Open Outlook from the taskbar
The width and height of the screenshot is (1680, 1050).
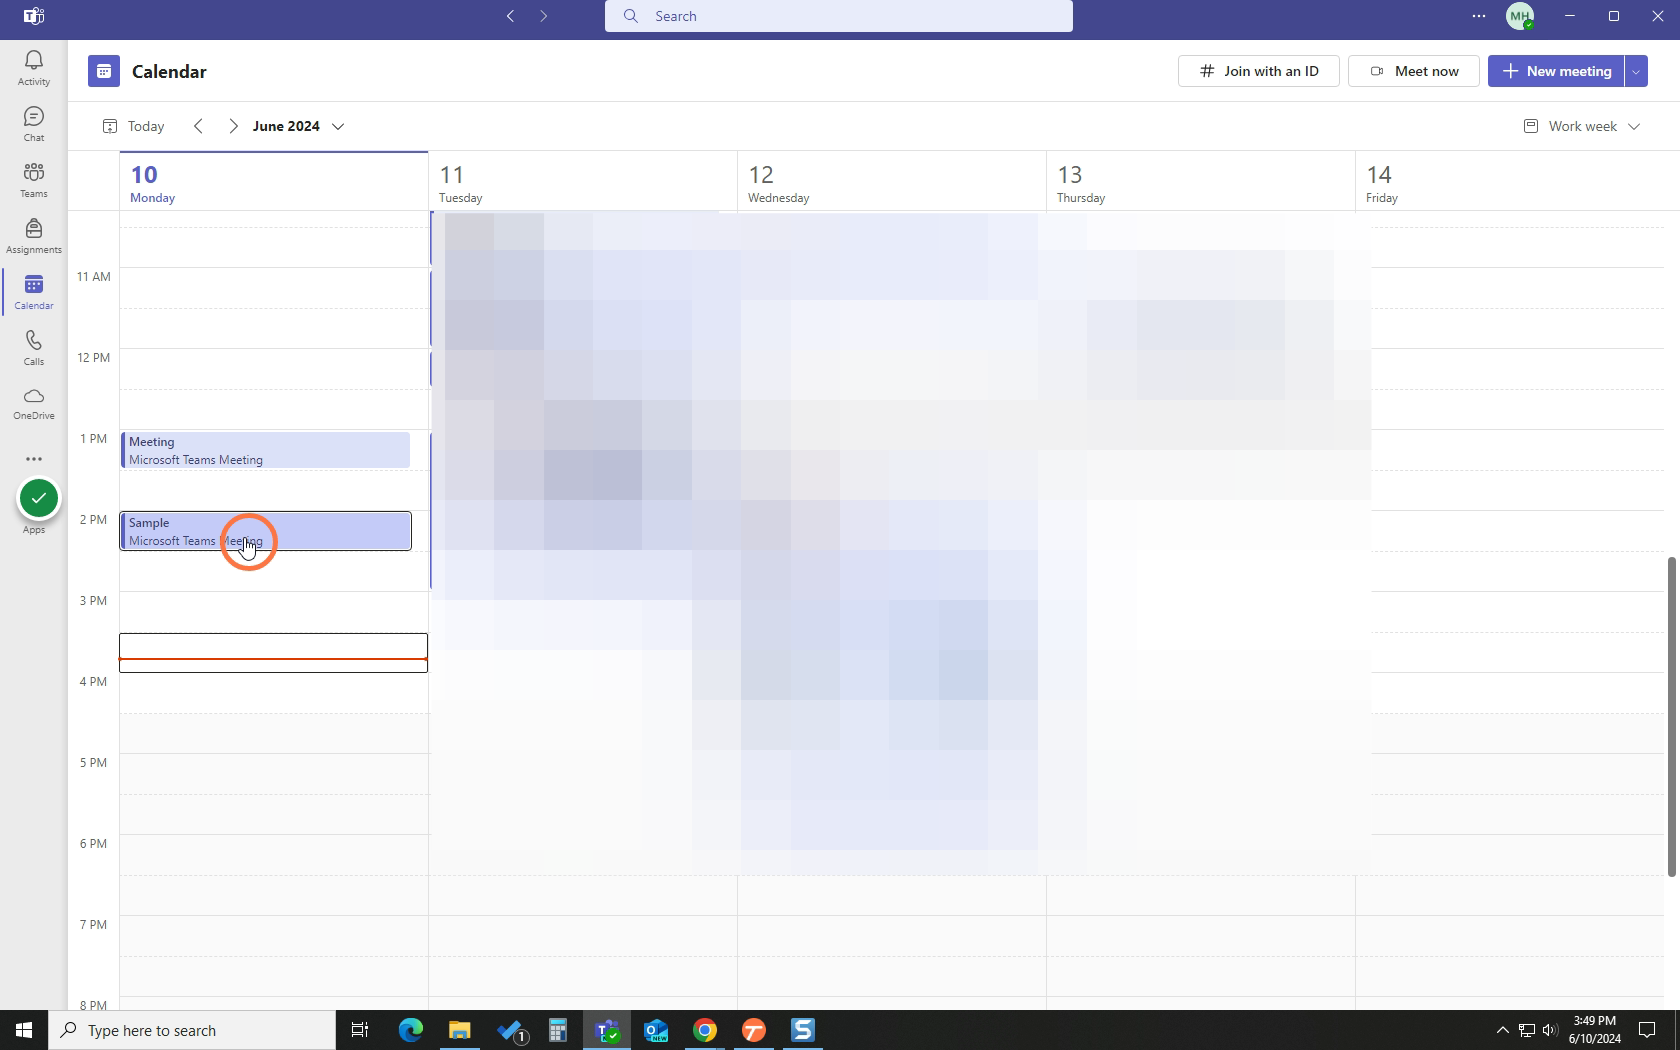tap(656, 1030)
